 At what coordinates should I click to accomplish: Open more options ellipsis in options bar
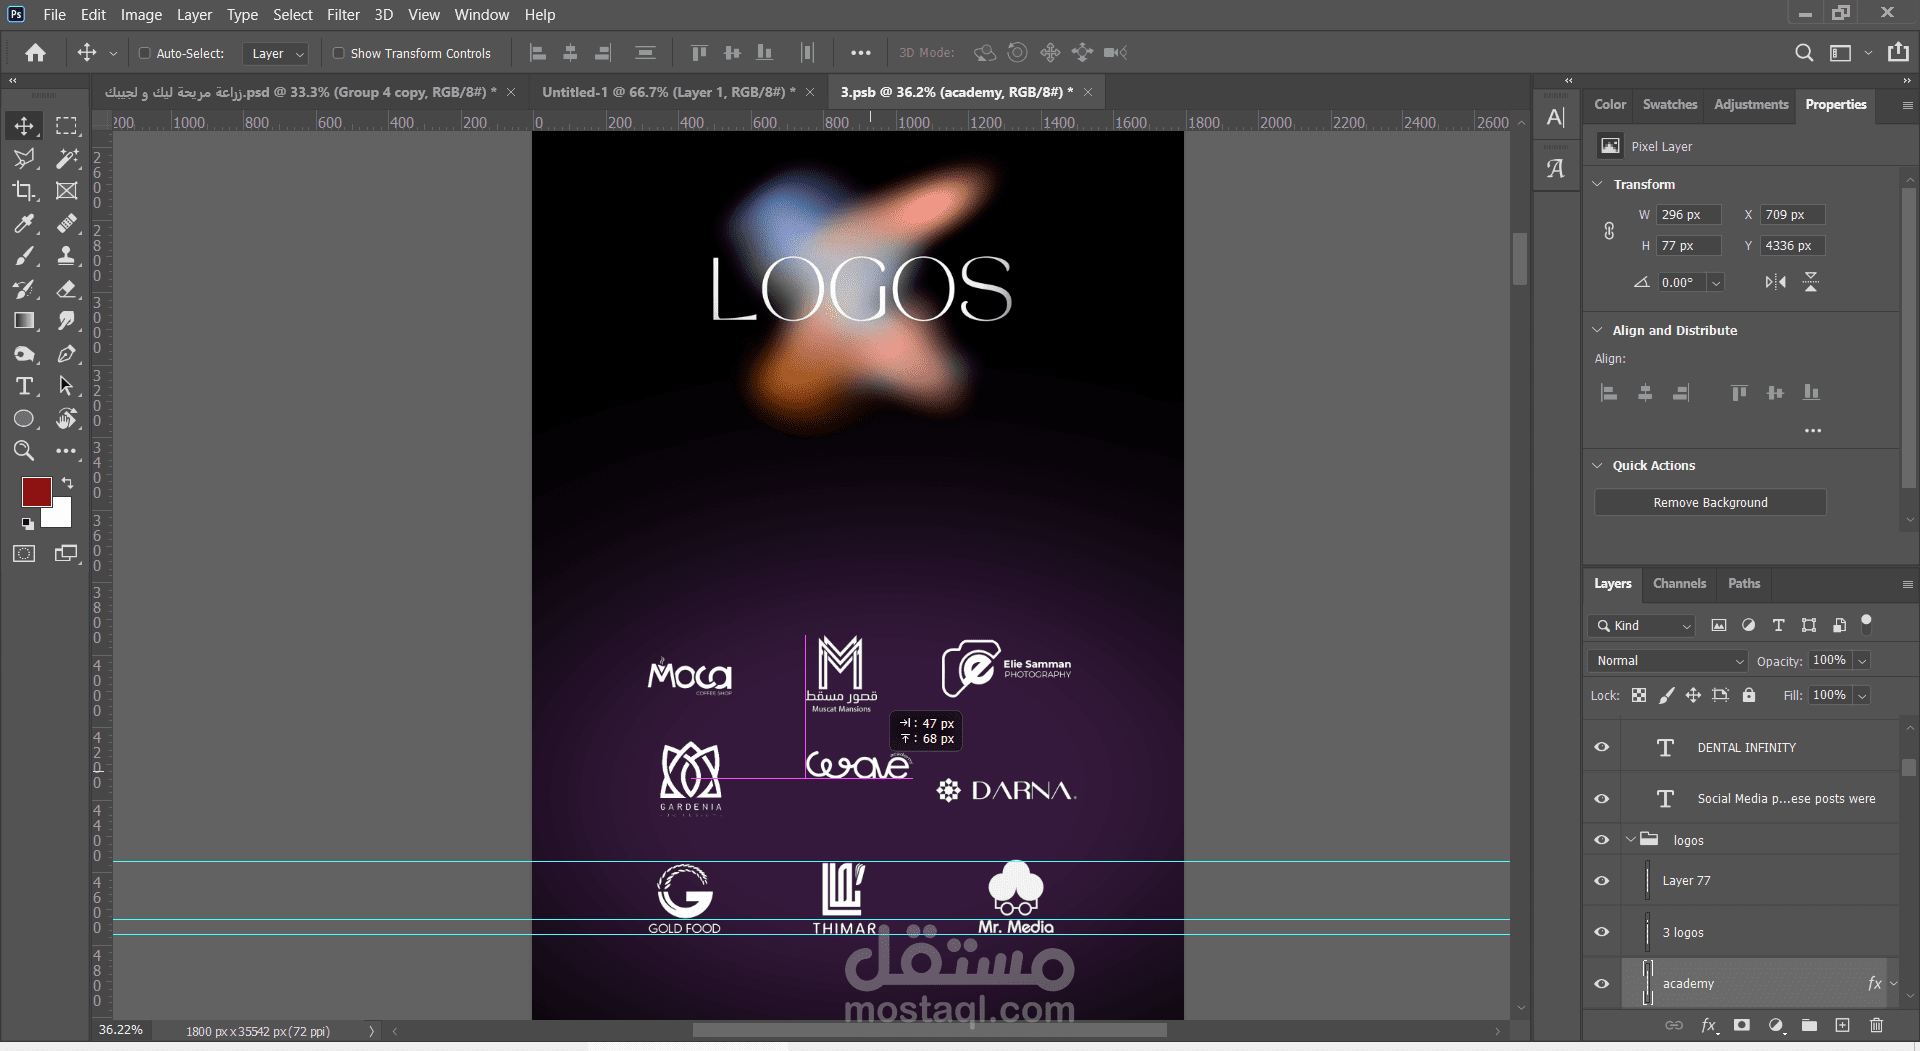point(860,53)
